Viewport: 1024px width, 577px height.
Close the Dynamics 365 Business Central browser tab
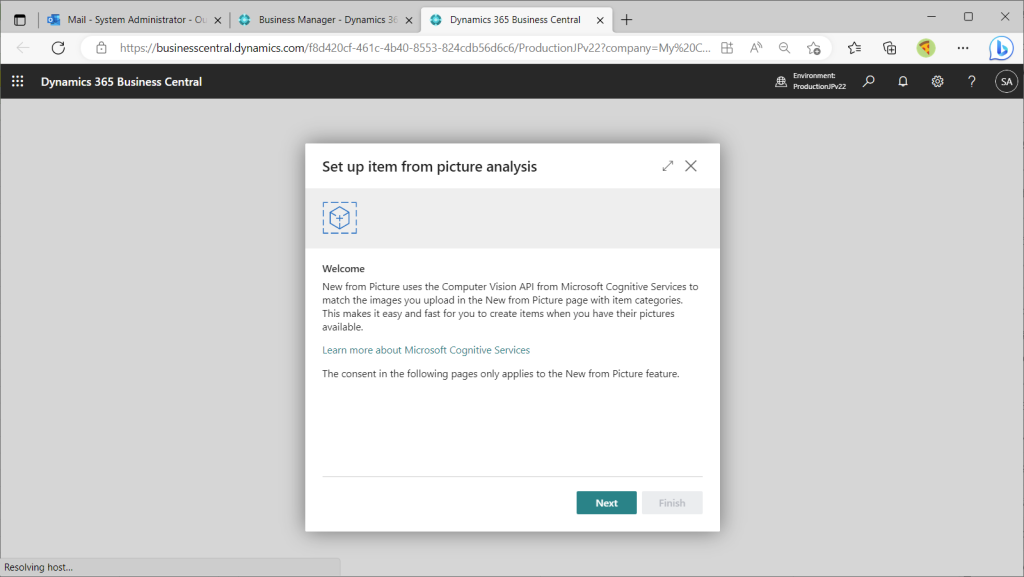point(600,20)
